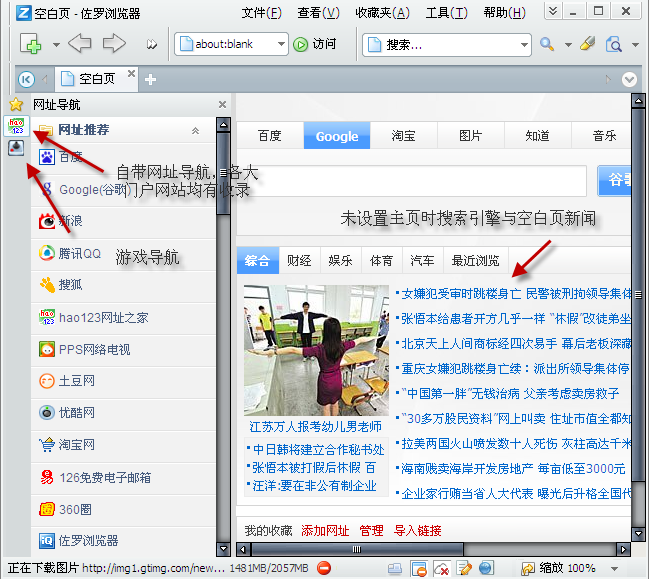
Task: Open 土豆网 in the site list
Action: pos(124,380)
